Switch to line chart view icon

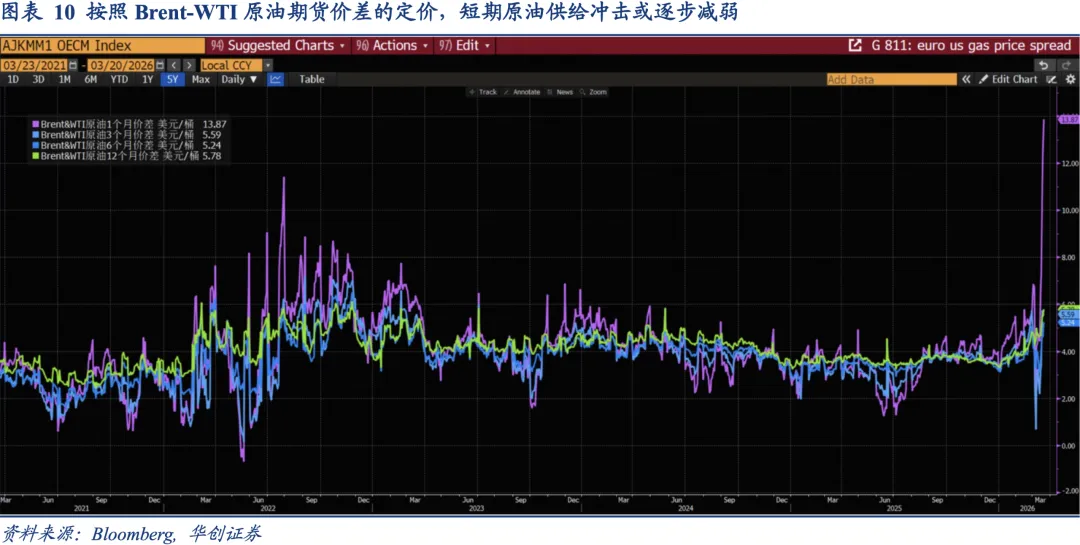point(276,79)
